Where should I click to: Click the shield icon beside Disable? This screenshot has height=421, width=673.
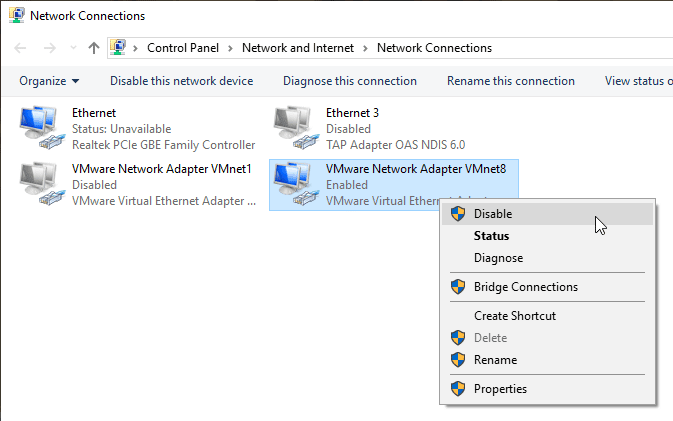coord(458,213)
